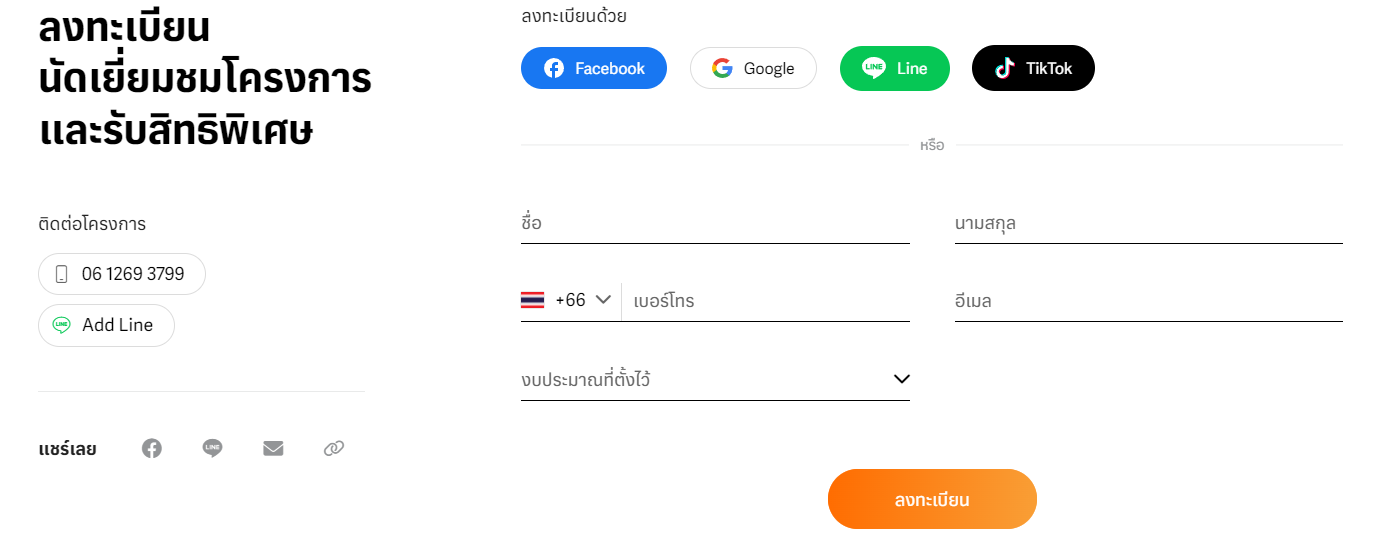This screenshot has width=1378, height=545.
Task: Share by email envelope icon
Action: (x=273, y=449)
